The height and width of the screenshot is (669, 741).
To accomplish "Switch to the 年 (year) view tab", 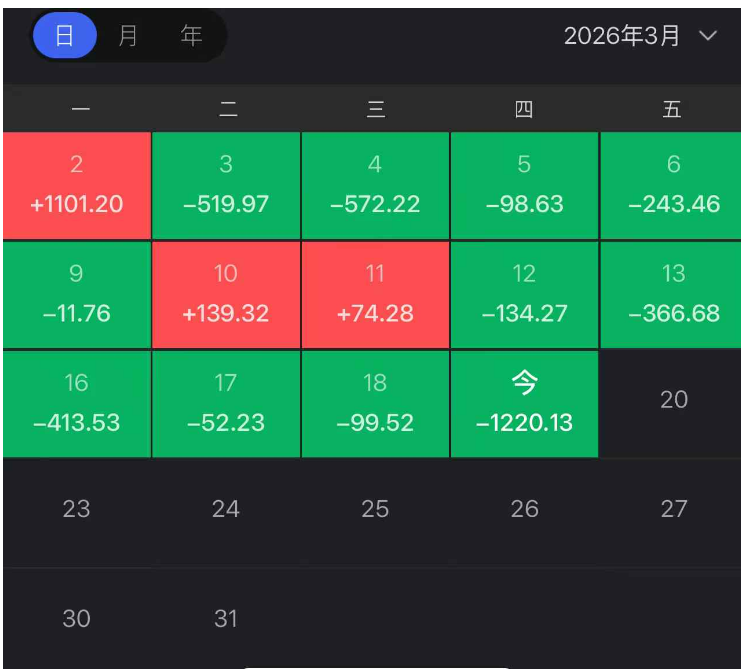I will tap(191, 35).
